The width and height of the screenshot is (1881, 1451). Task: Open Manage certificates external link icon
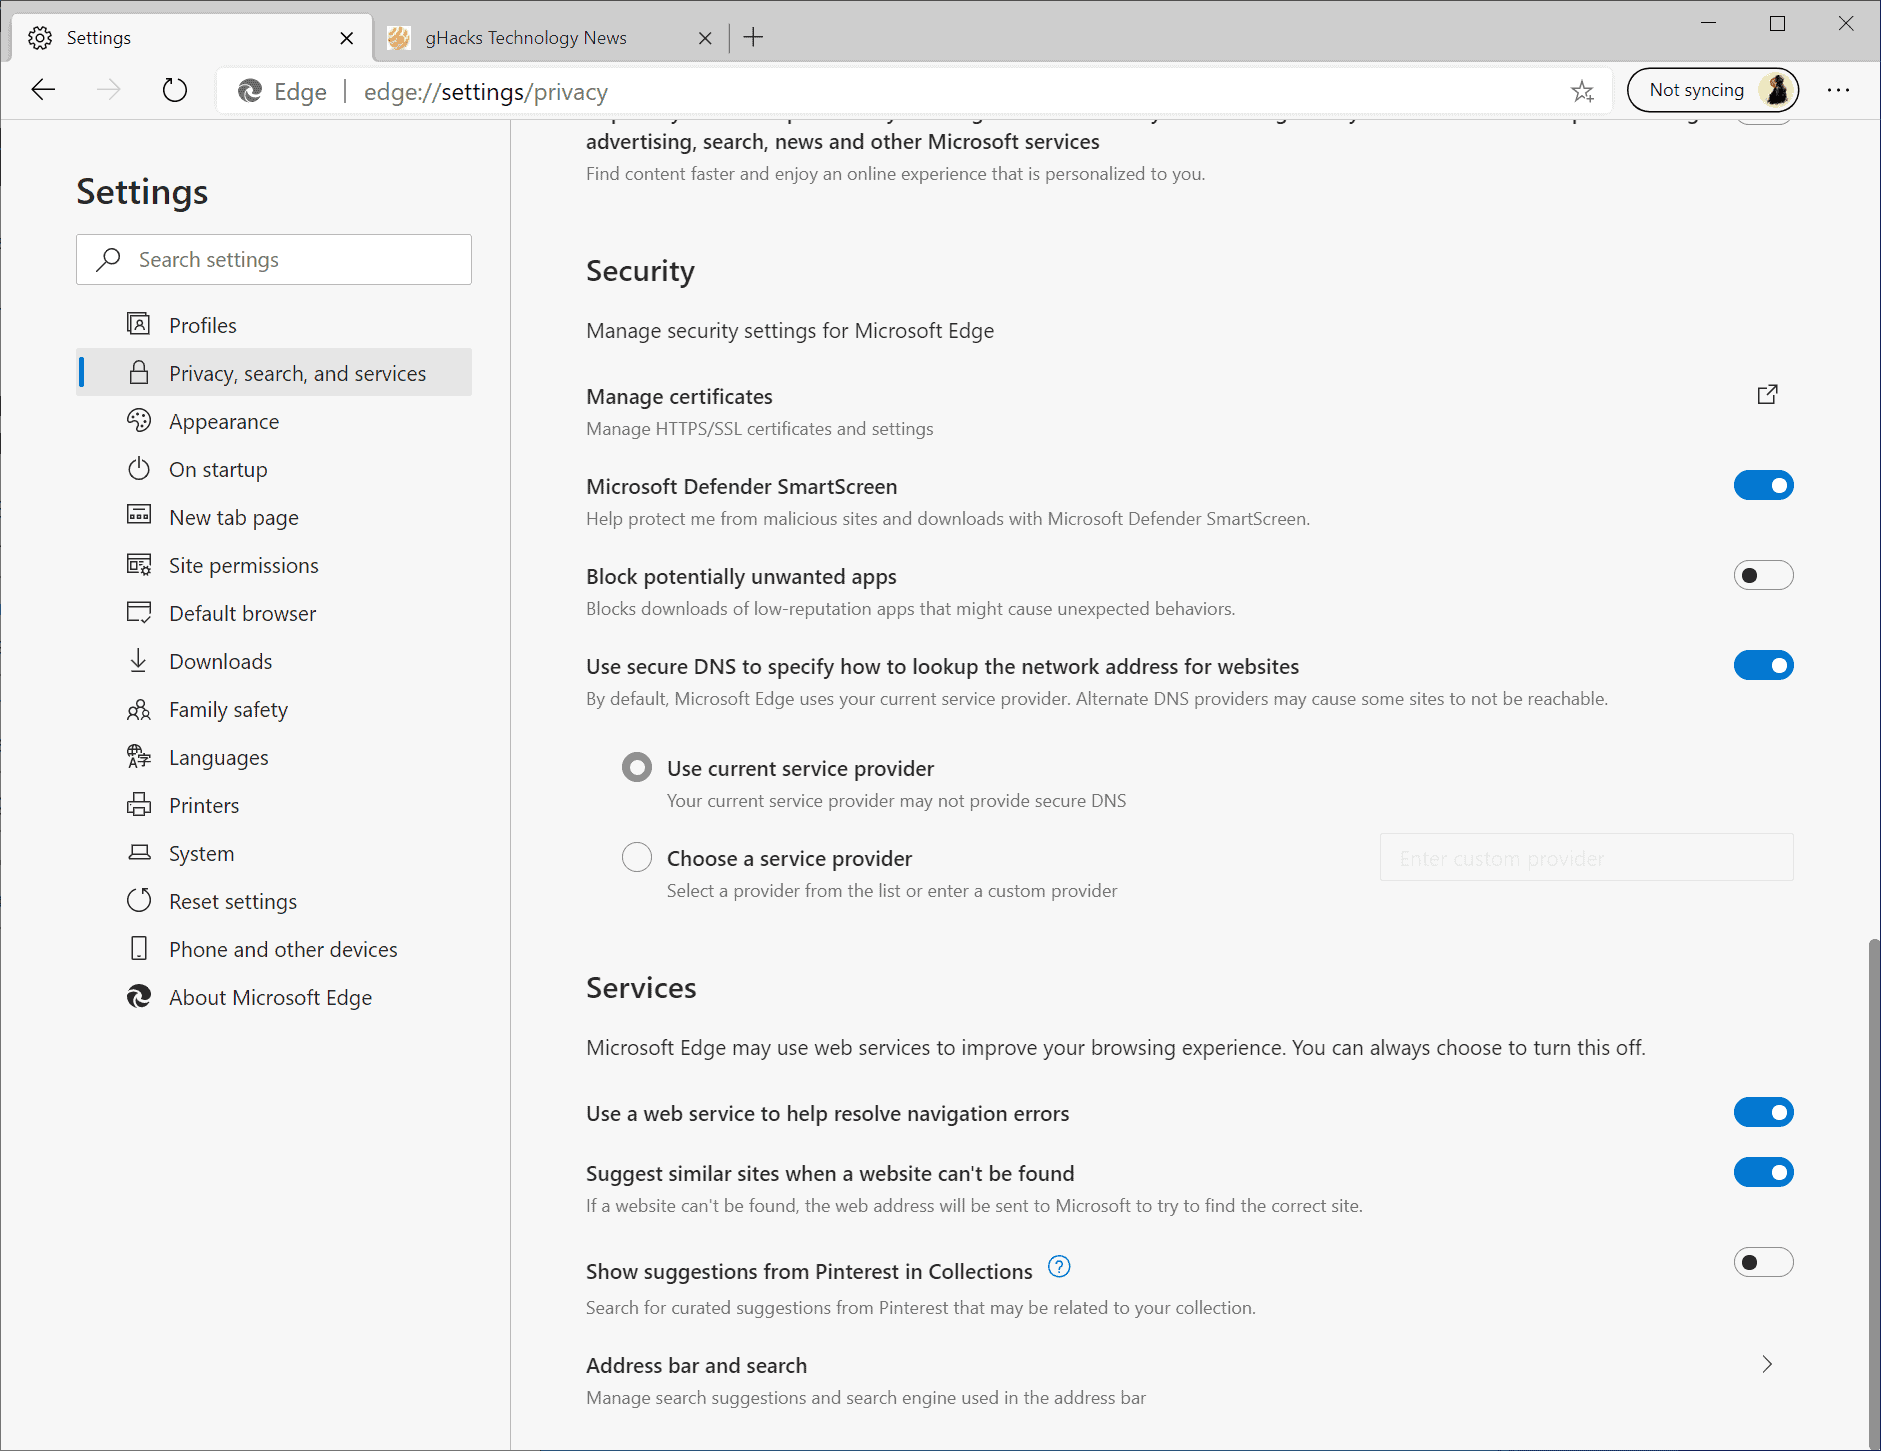[1767, 394]
